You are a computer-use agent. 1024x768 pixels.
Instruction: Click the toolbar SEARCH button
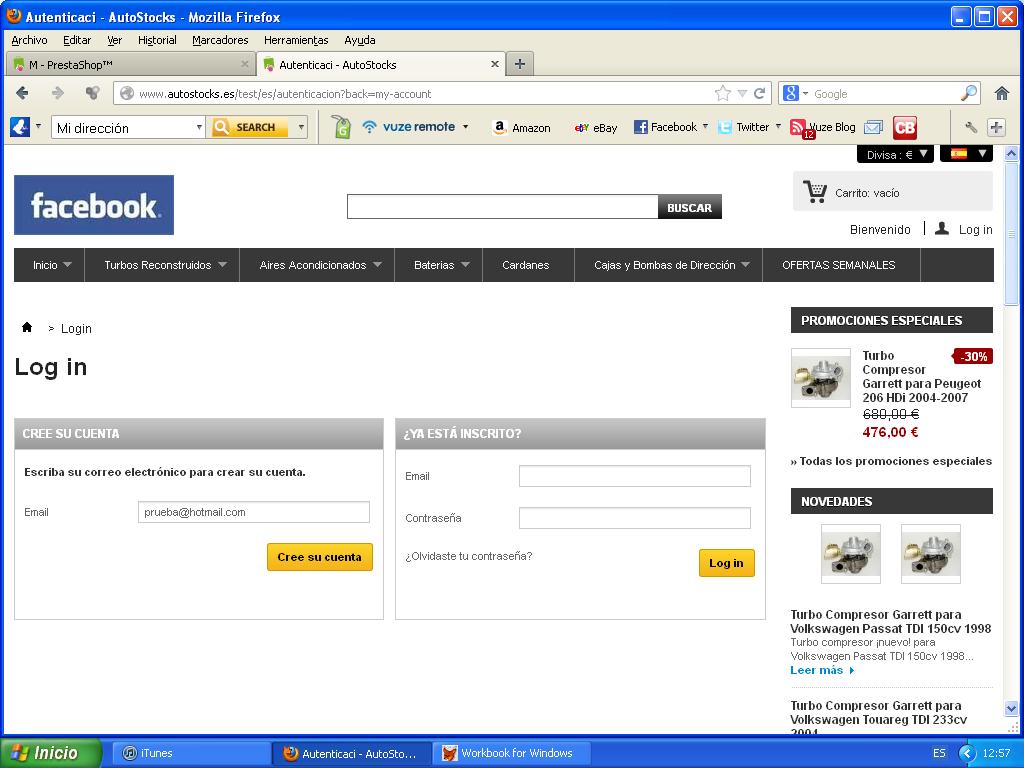click(247, 127)
